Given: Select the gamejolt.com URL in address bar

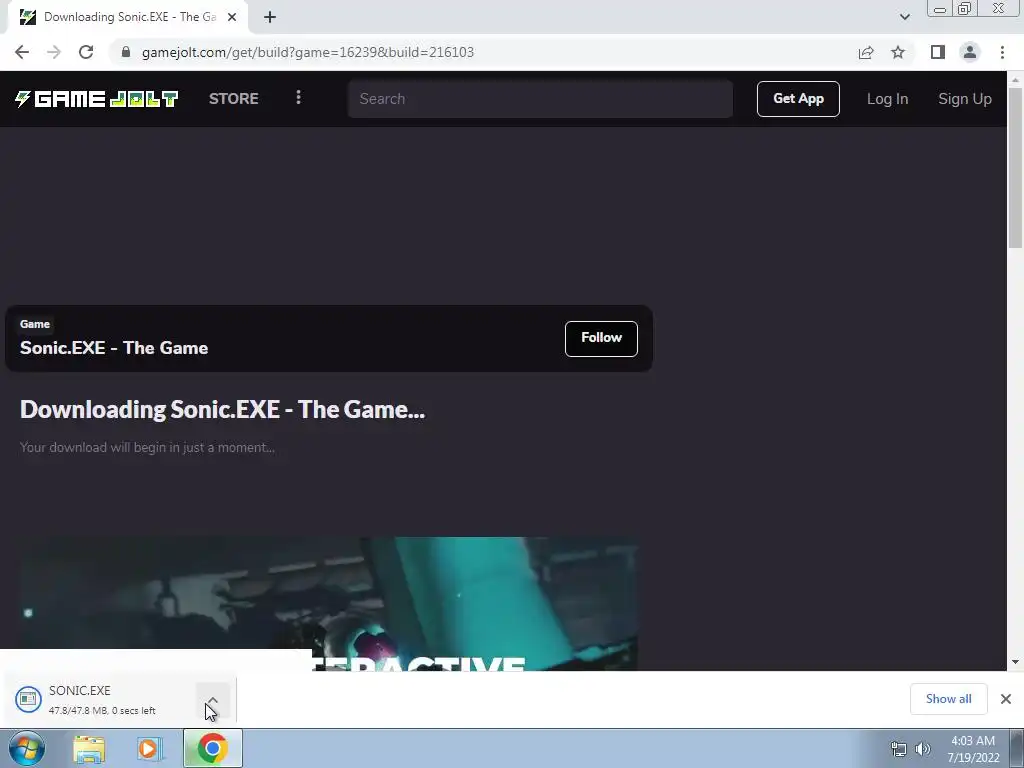Looking at the screenshot, I should (308, 52).
